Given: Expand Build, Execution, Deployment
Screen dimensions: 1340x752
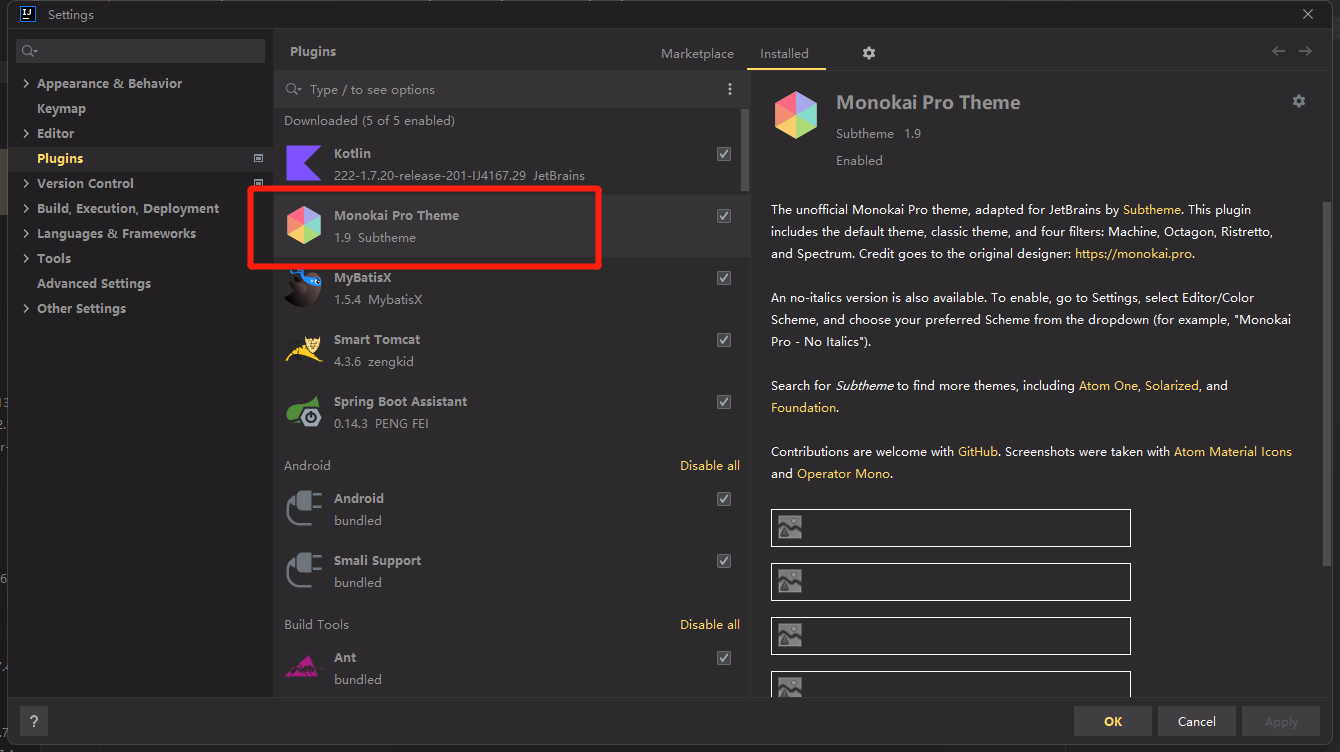Looking at the screenshot, I should point(26,208).
